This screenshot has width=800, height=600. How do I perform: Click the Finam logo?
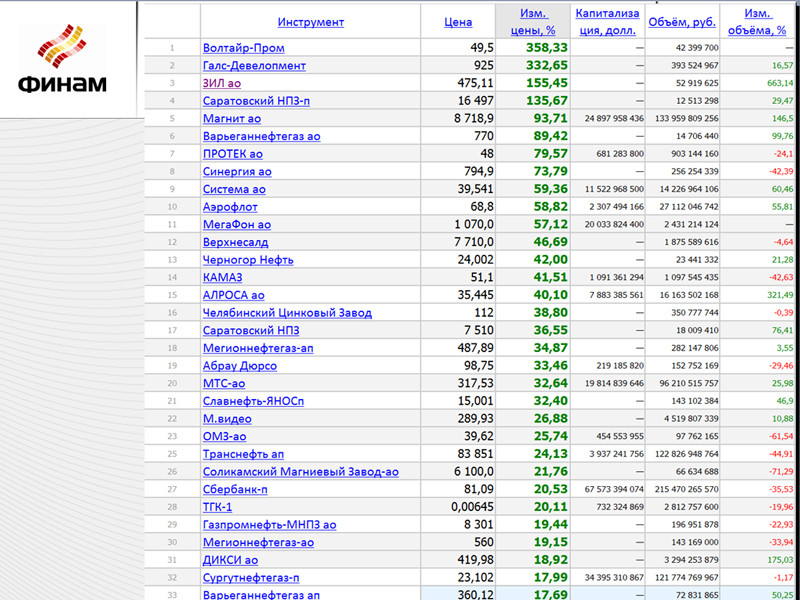(x=61, y=62)
